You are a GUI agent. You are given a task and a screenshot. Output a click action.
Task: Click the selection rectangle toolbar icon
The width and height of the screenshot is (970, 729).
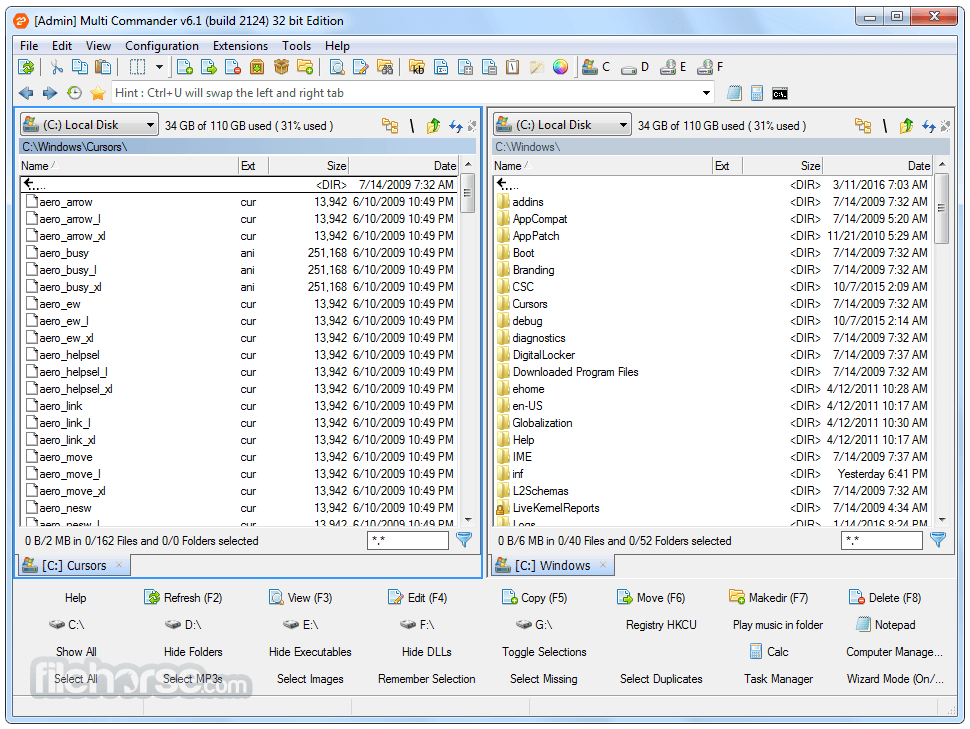(137, 67)
